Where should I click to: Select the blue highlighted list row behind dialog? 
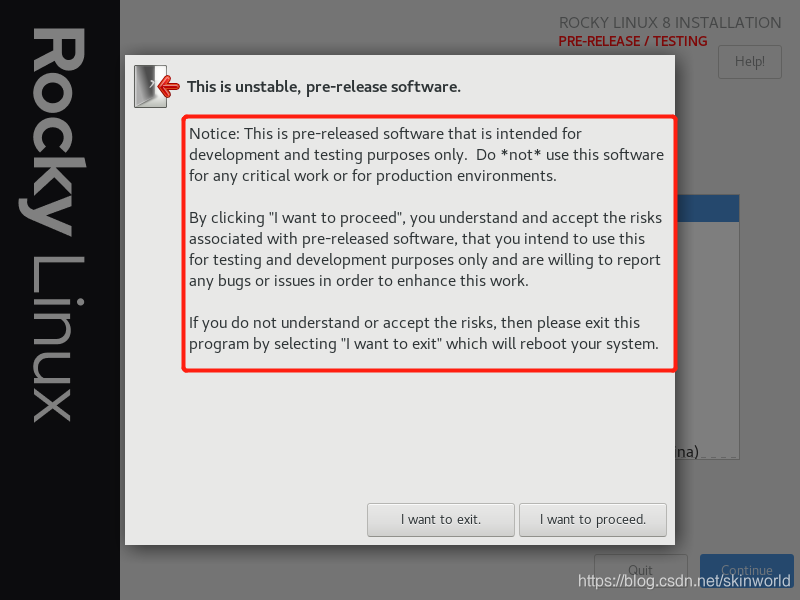click(707, 208)
